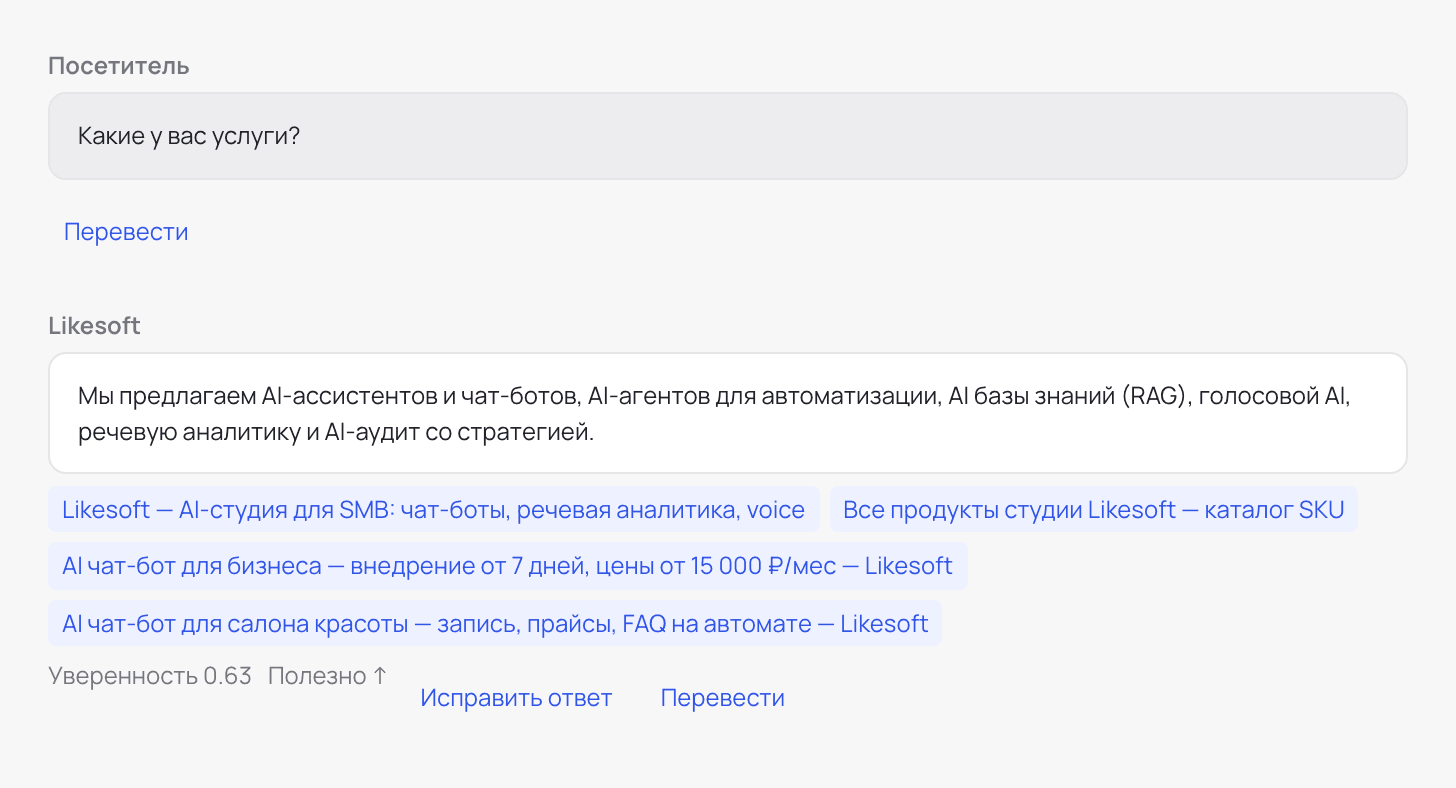The width and height of the screenshot is (1456, 788).
Task: Open source AI чат-бот для салона красоты
Action: point(495,624)
